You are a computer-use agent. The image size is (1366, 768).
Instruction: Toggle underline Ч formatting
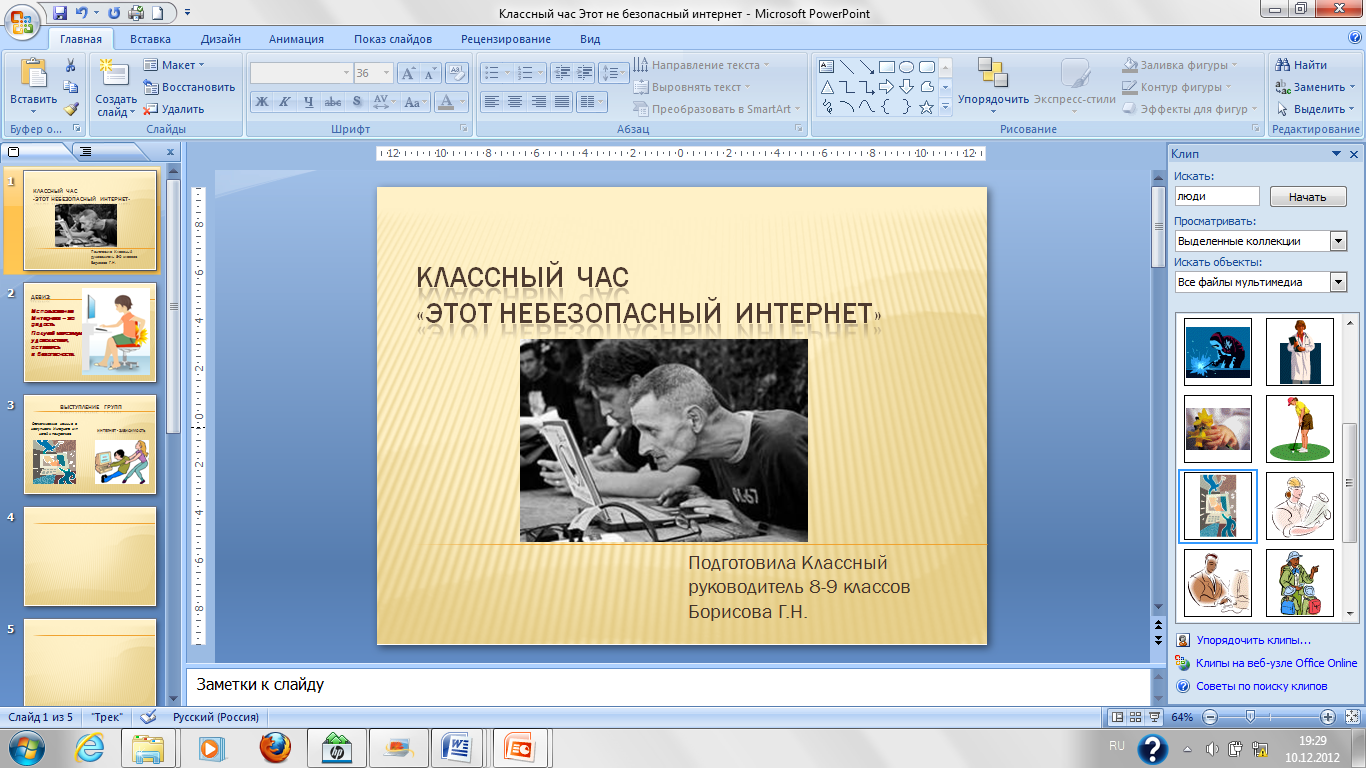point(309,101)
